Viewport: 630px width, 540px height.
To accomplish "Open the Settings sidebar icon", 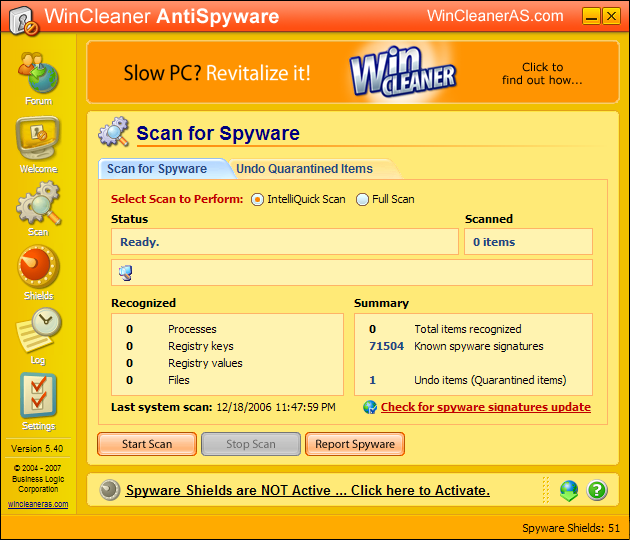I will [38, 398].
